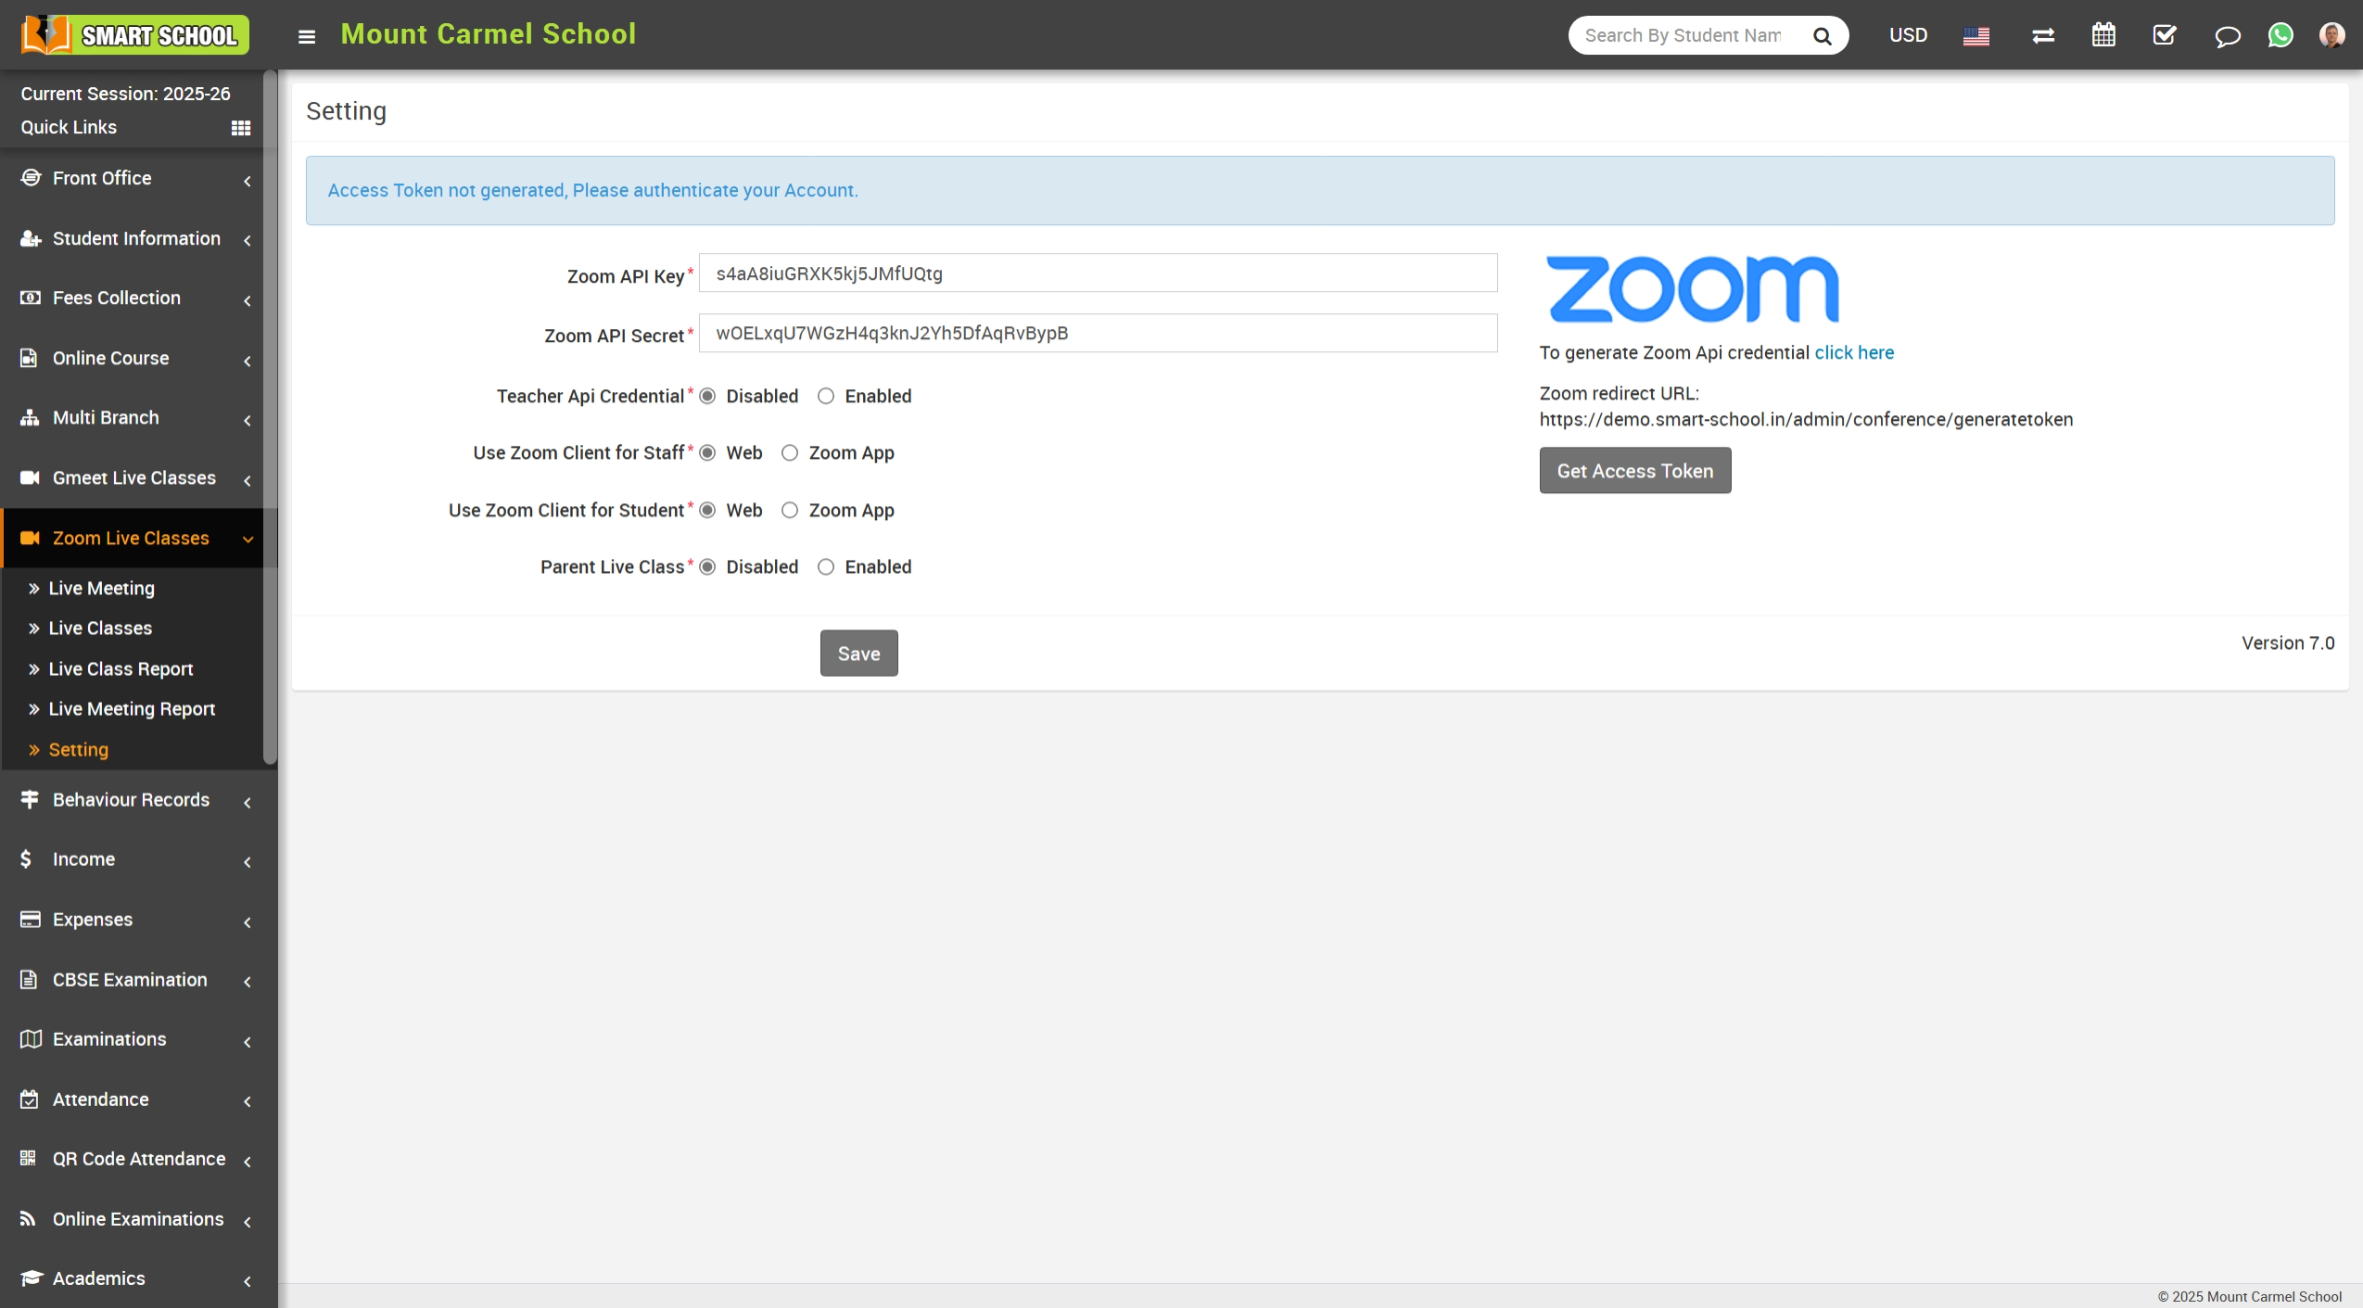Follow the 'click here' Zoom credential link

coord(1854,353)
